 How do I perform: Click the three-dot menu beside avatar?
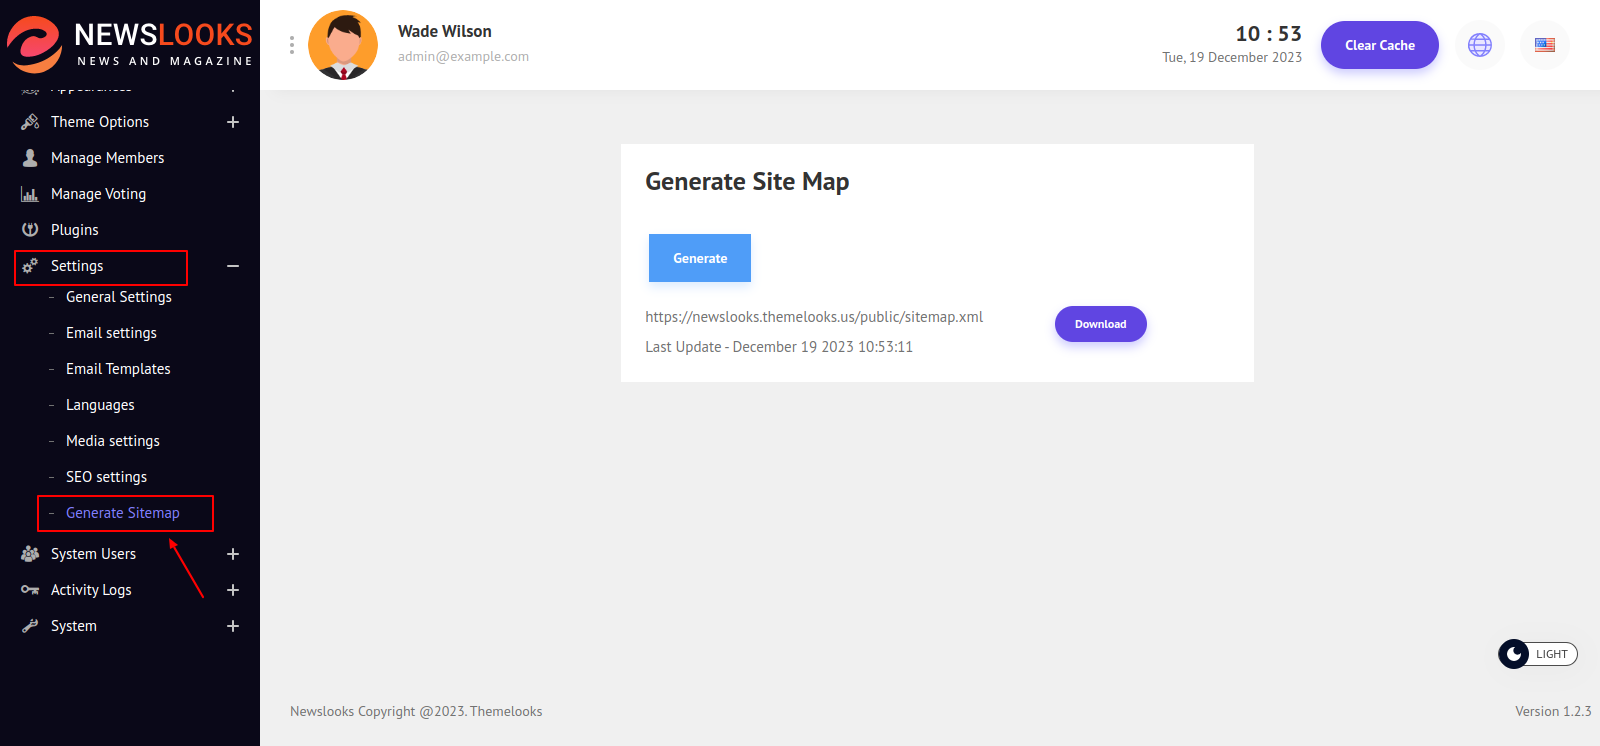pyautogui.click(x=292, y=45)
